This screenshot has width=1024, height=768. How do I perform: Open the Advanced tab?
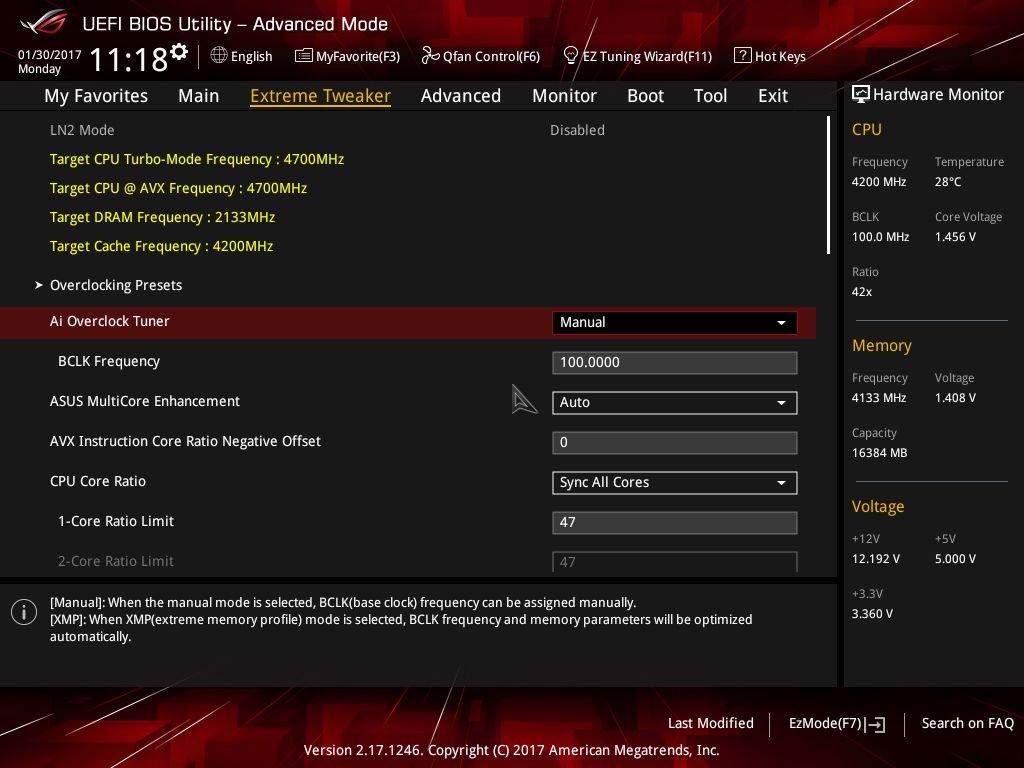[x=460, y=96]
